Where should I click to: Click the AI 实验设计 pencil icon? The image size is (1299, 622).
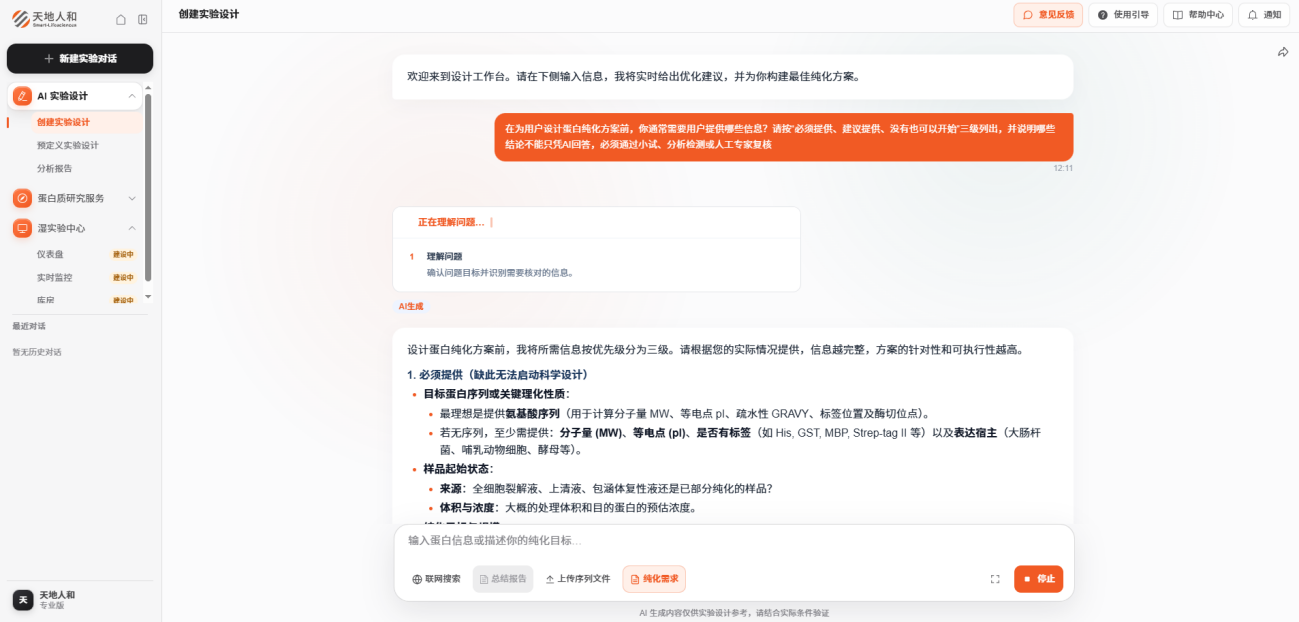pos(22,96)
